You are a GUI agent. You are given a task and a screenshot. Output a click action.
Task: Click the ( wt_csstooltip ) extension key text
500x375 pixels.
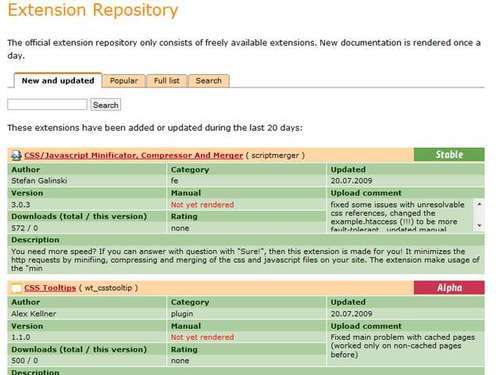(108, 288)
